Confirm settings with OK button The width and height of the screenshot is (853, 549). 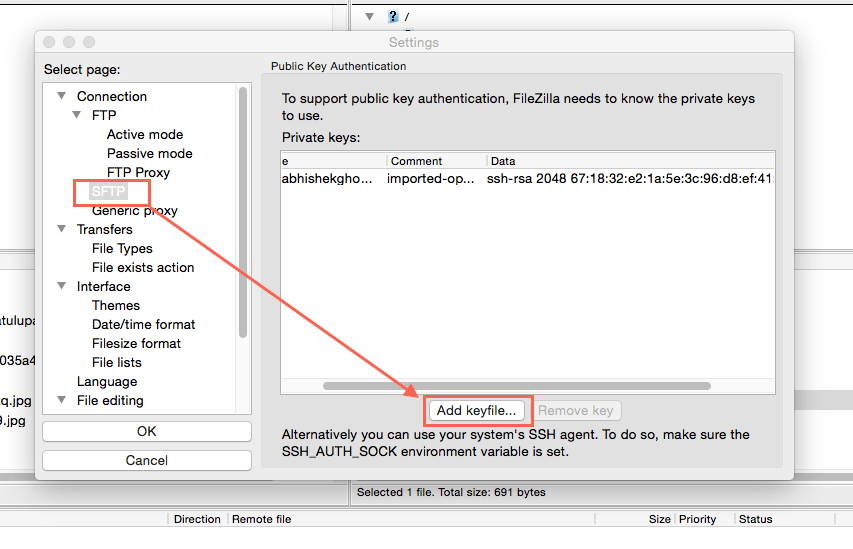[146, 431]
